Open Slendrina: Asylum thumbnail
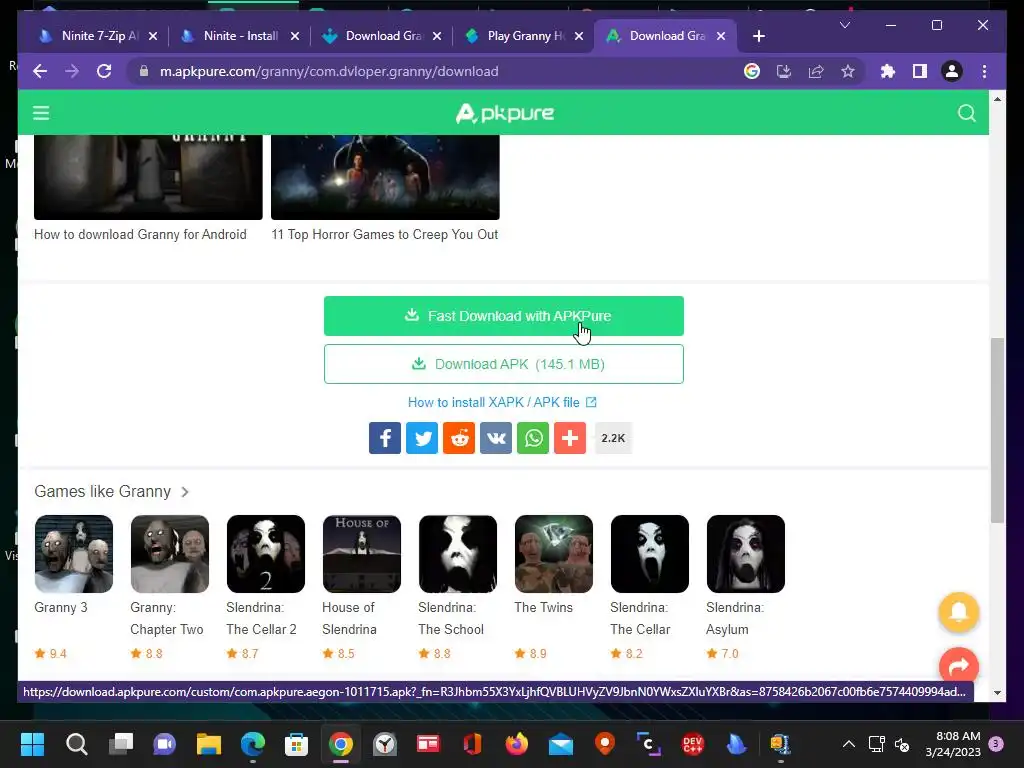The width and height of the screenshot is (1024, 768). [x=746, y=554]
